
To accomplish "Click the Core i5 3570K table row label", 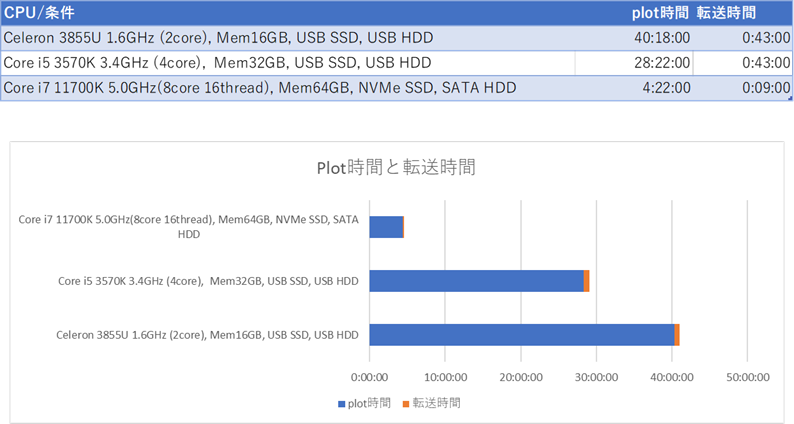I will coord(217,63).
